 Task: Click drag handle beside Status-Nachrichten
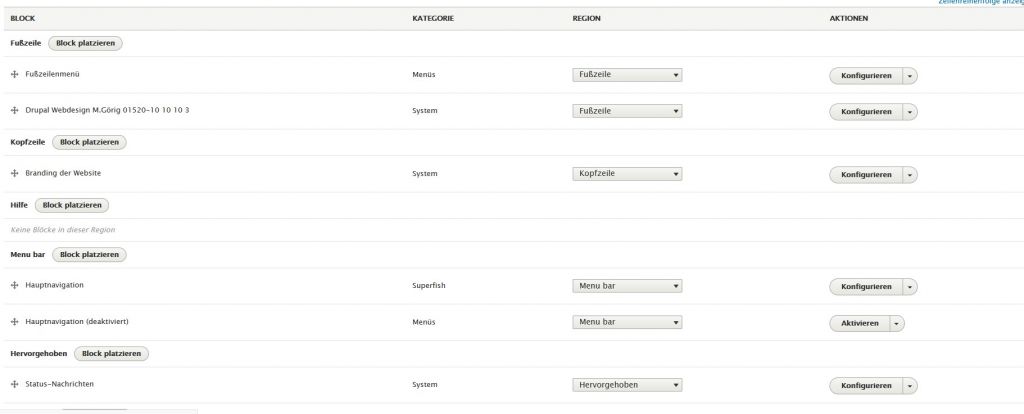(14, 384)
